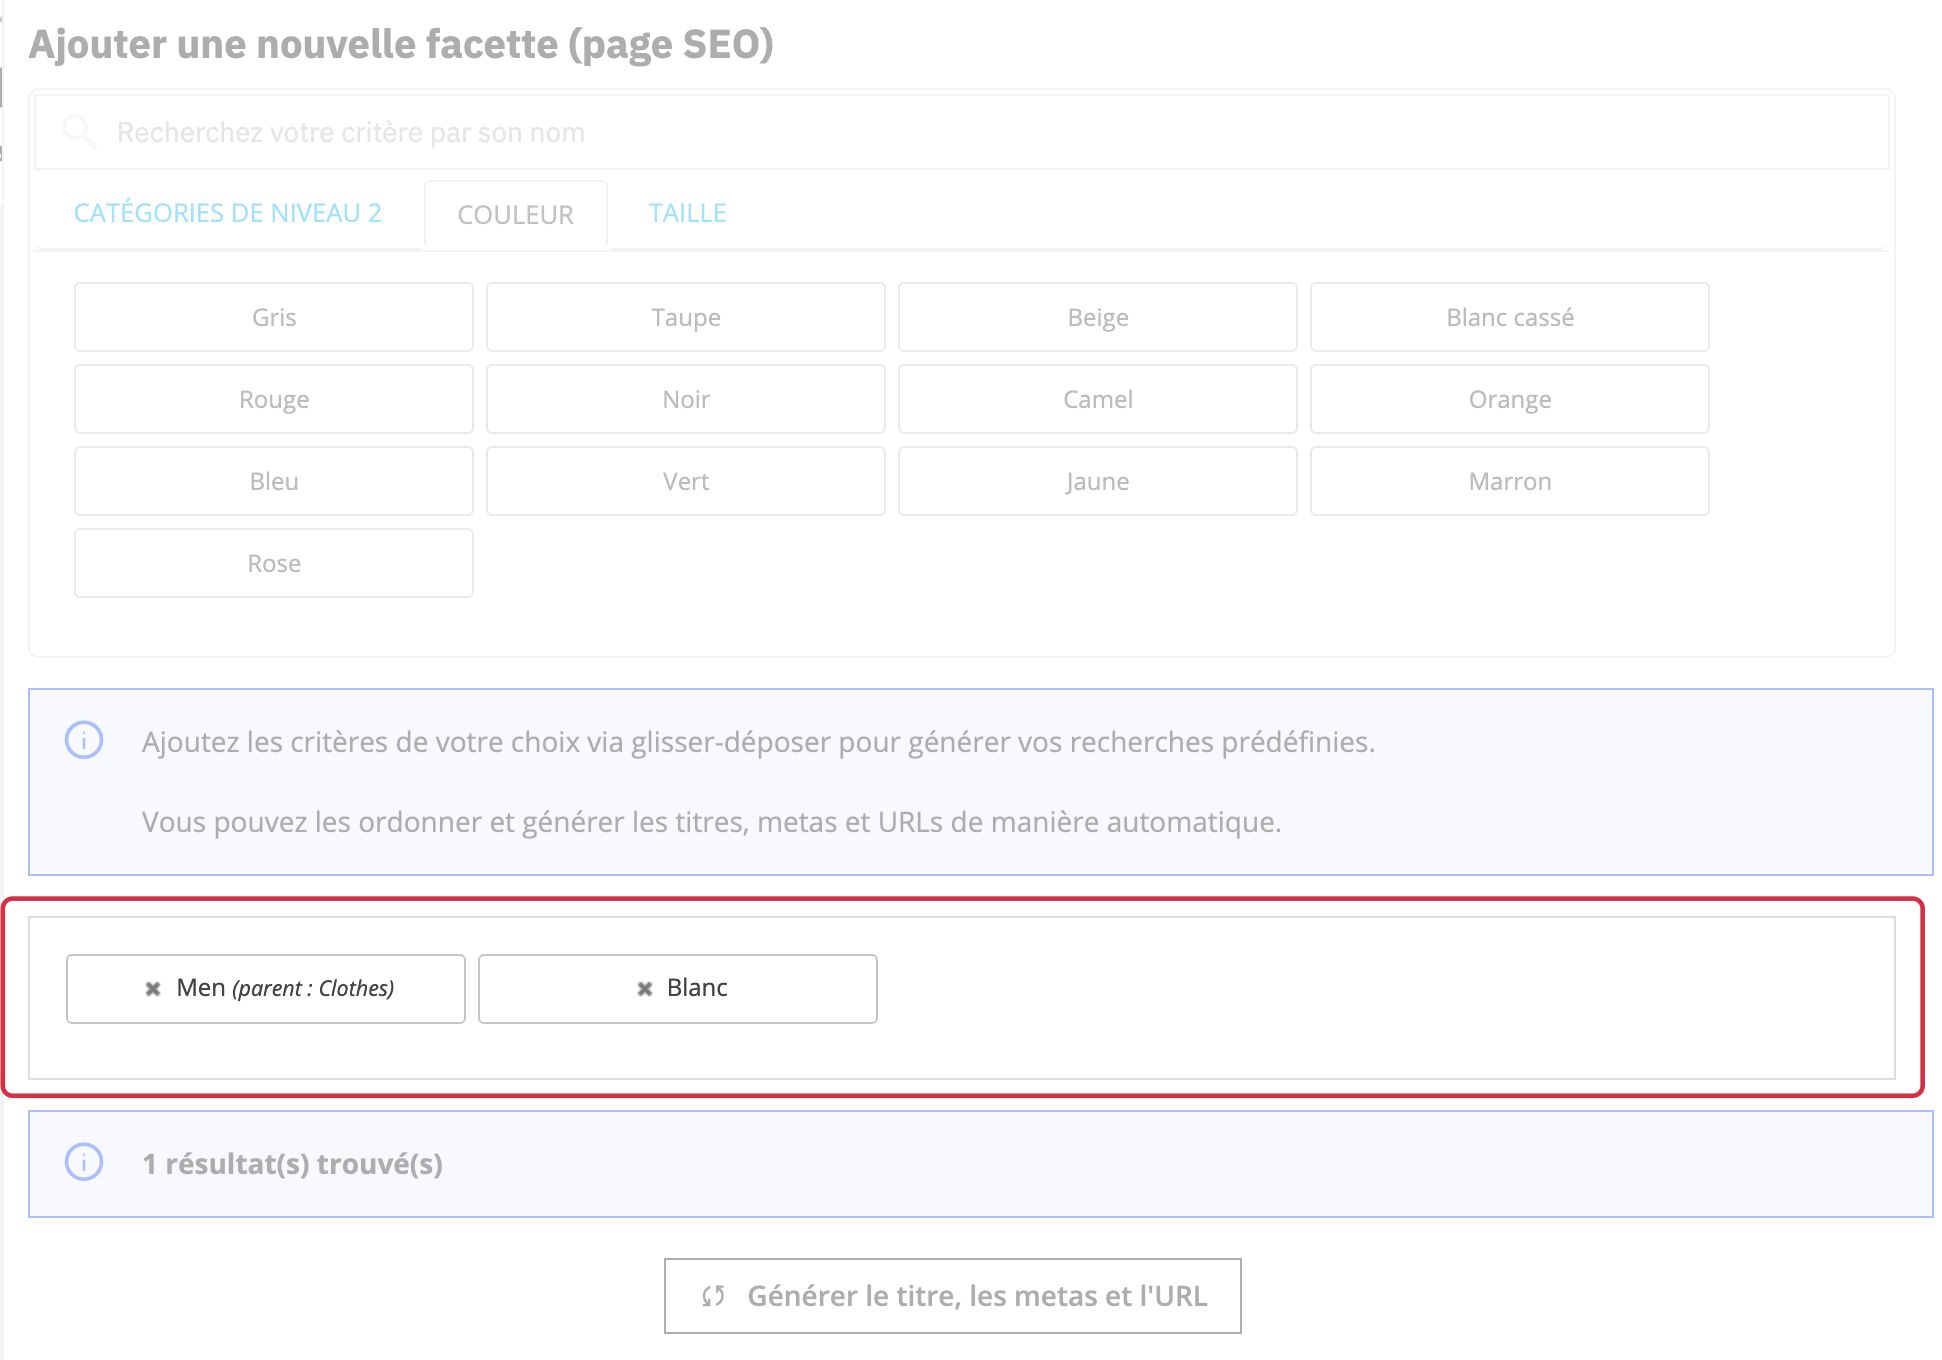Viewport: 1942px width, 1360px height.
Task: Switch to the Couleur tab
Action: click(x=516, y=215)
